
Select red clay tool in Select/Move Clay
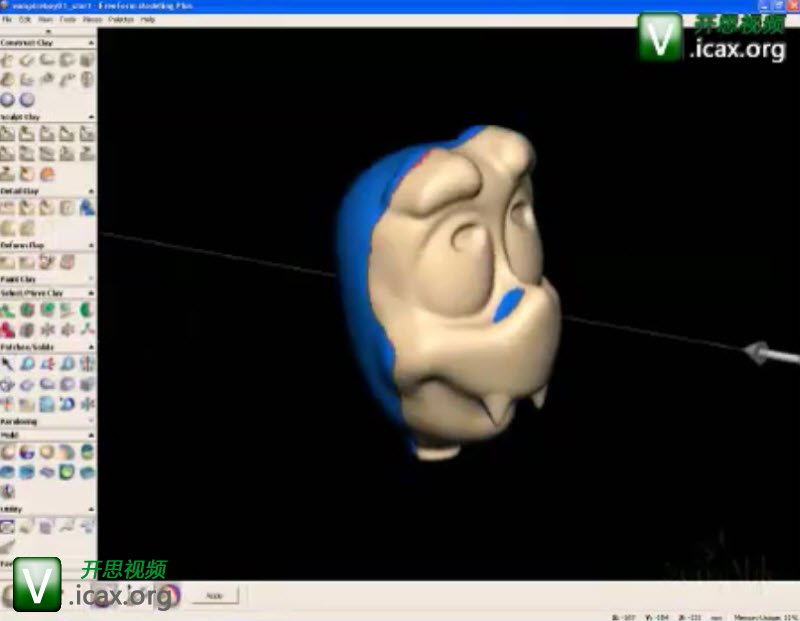pos(8,329)
